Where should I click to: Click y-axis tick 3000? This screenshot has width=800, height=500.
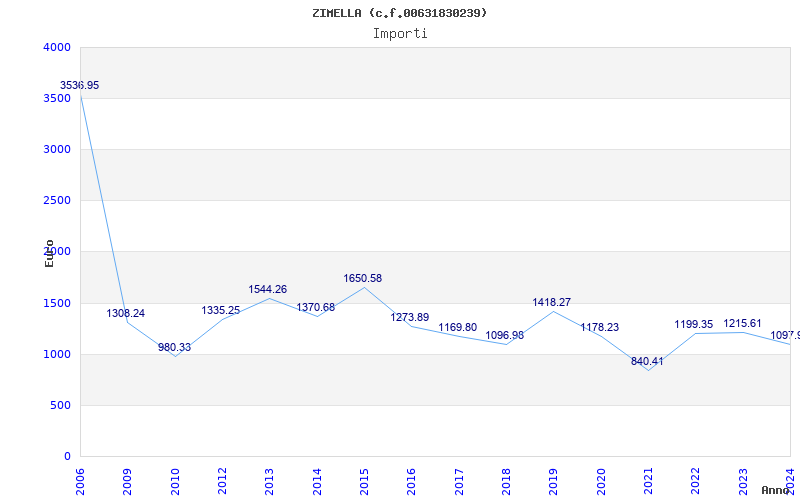57,149
